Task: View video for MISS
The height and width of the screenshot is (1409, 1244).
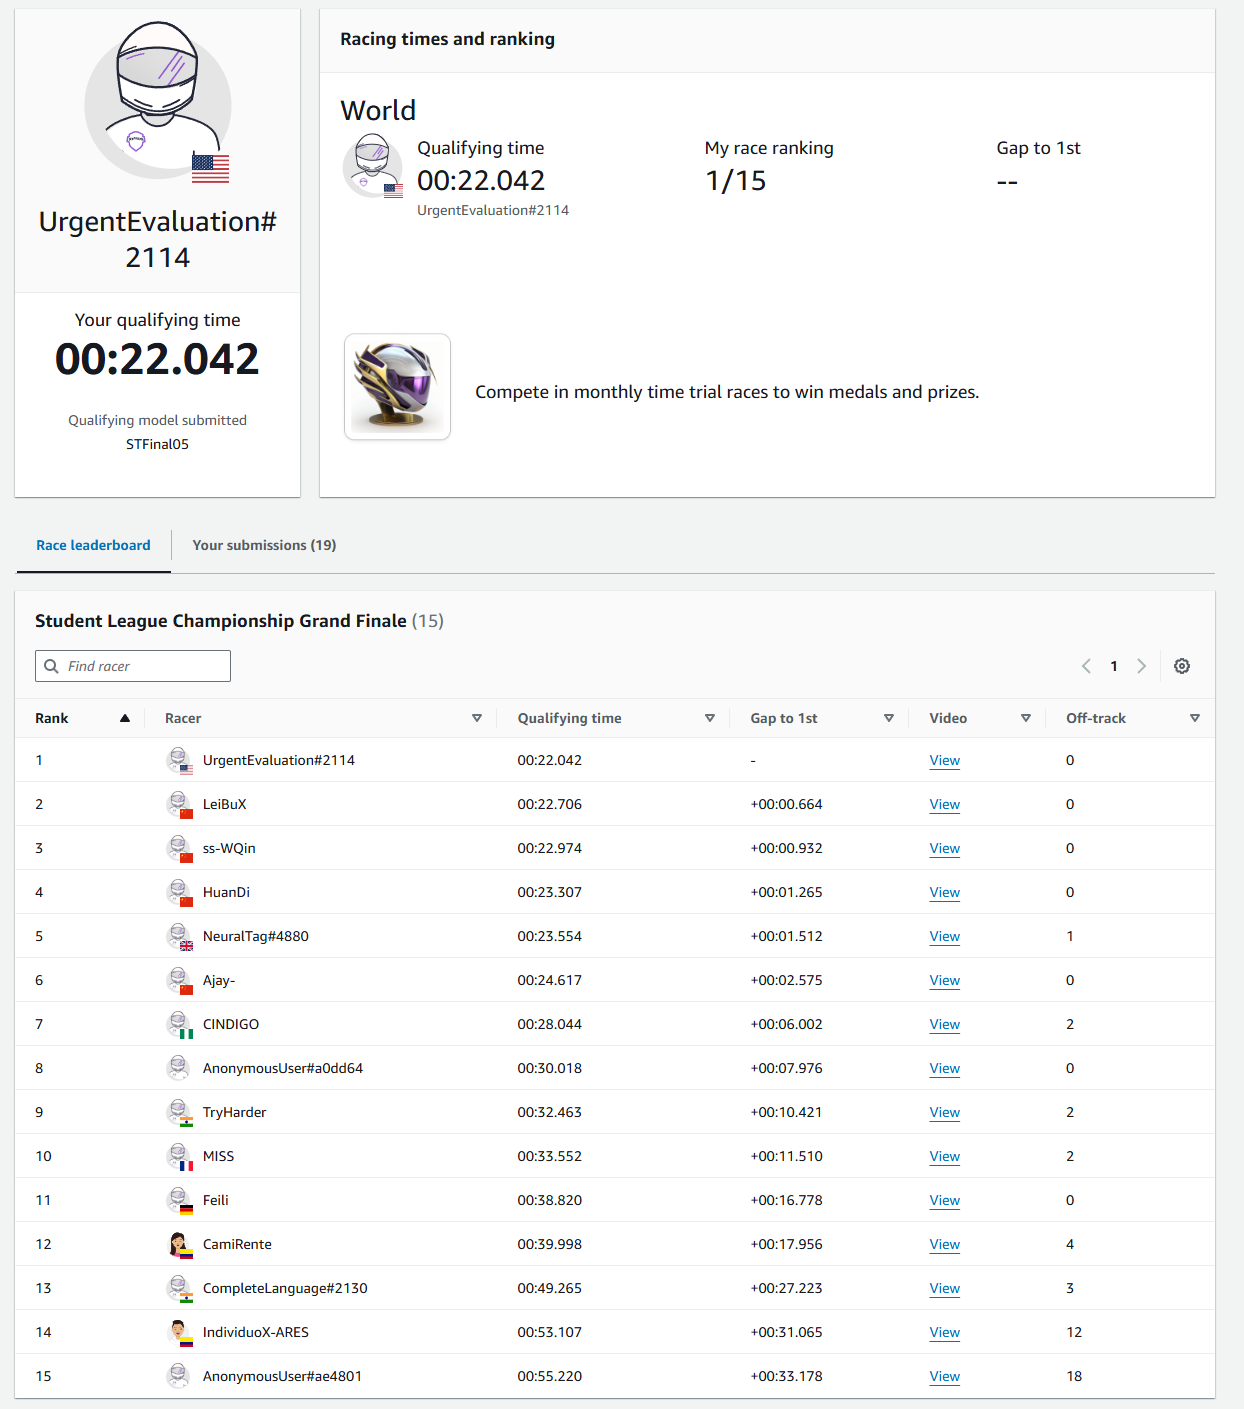Action: [x=944, y=1156]
